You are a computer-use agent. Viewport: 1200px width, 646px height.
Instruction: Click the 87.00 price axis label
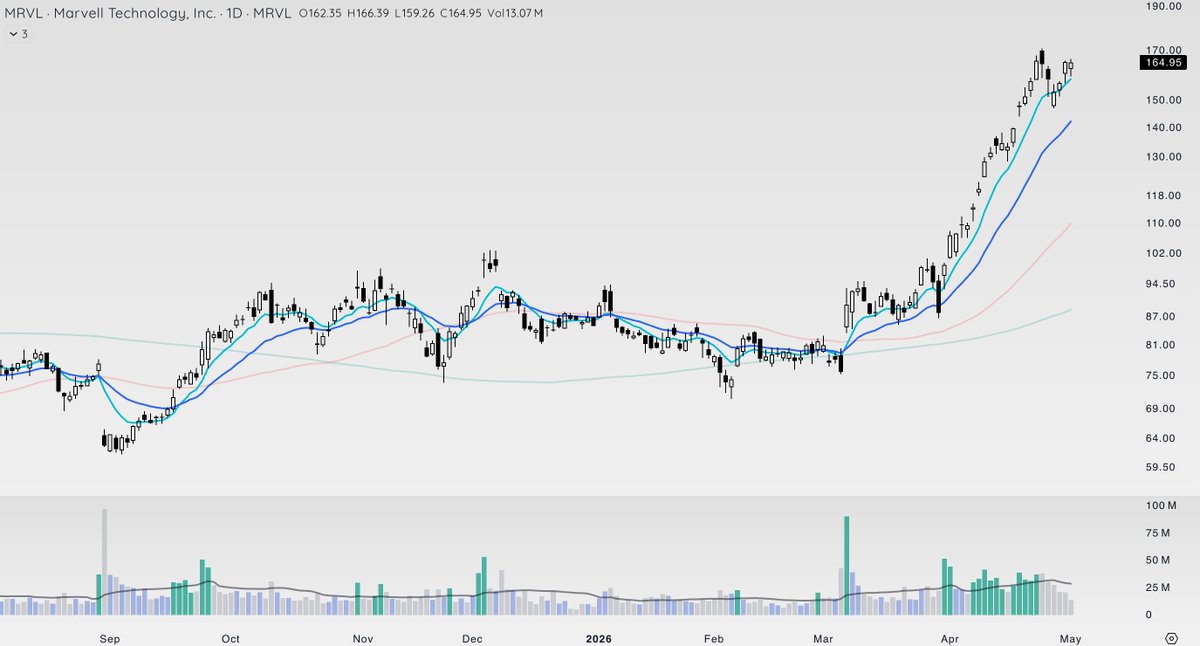(1161, 317)
